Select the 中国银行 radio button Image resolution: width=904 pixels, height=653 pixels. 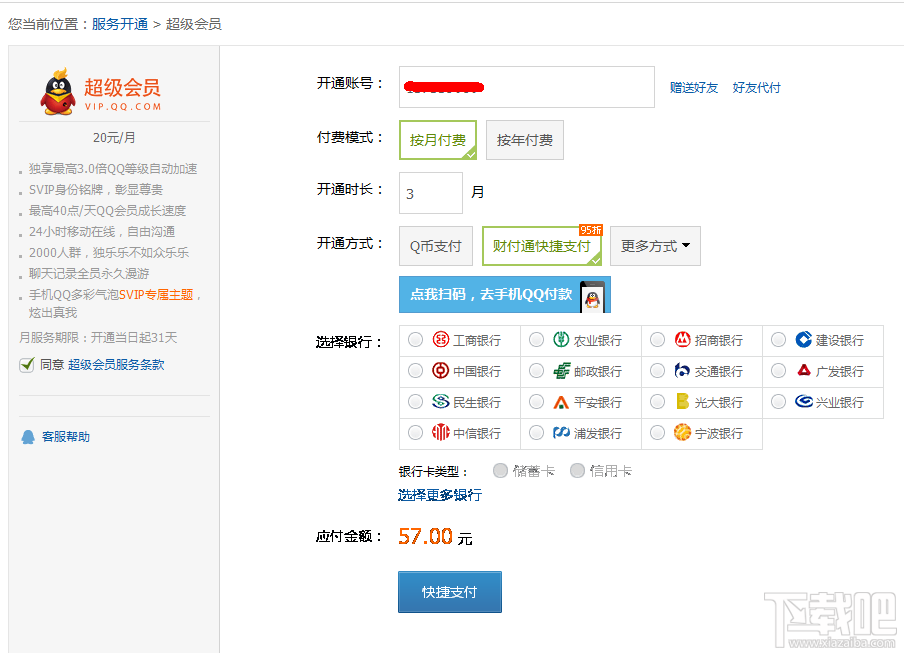415,371
